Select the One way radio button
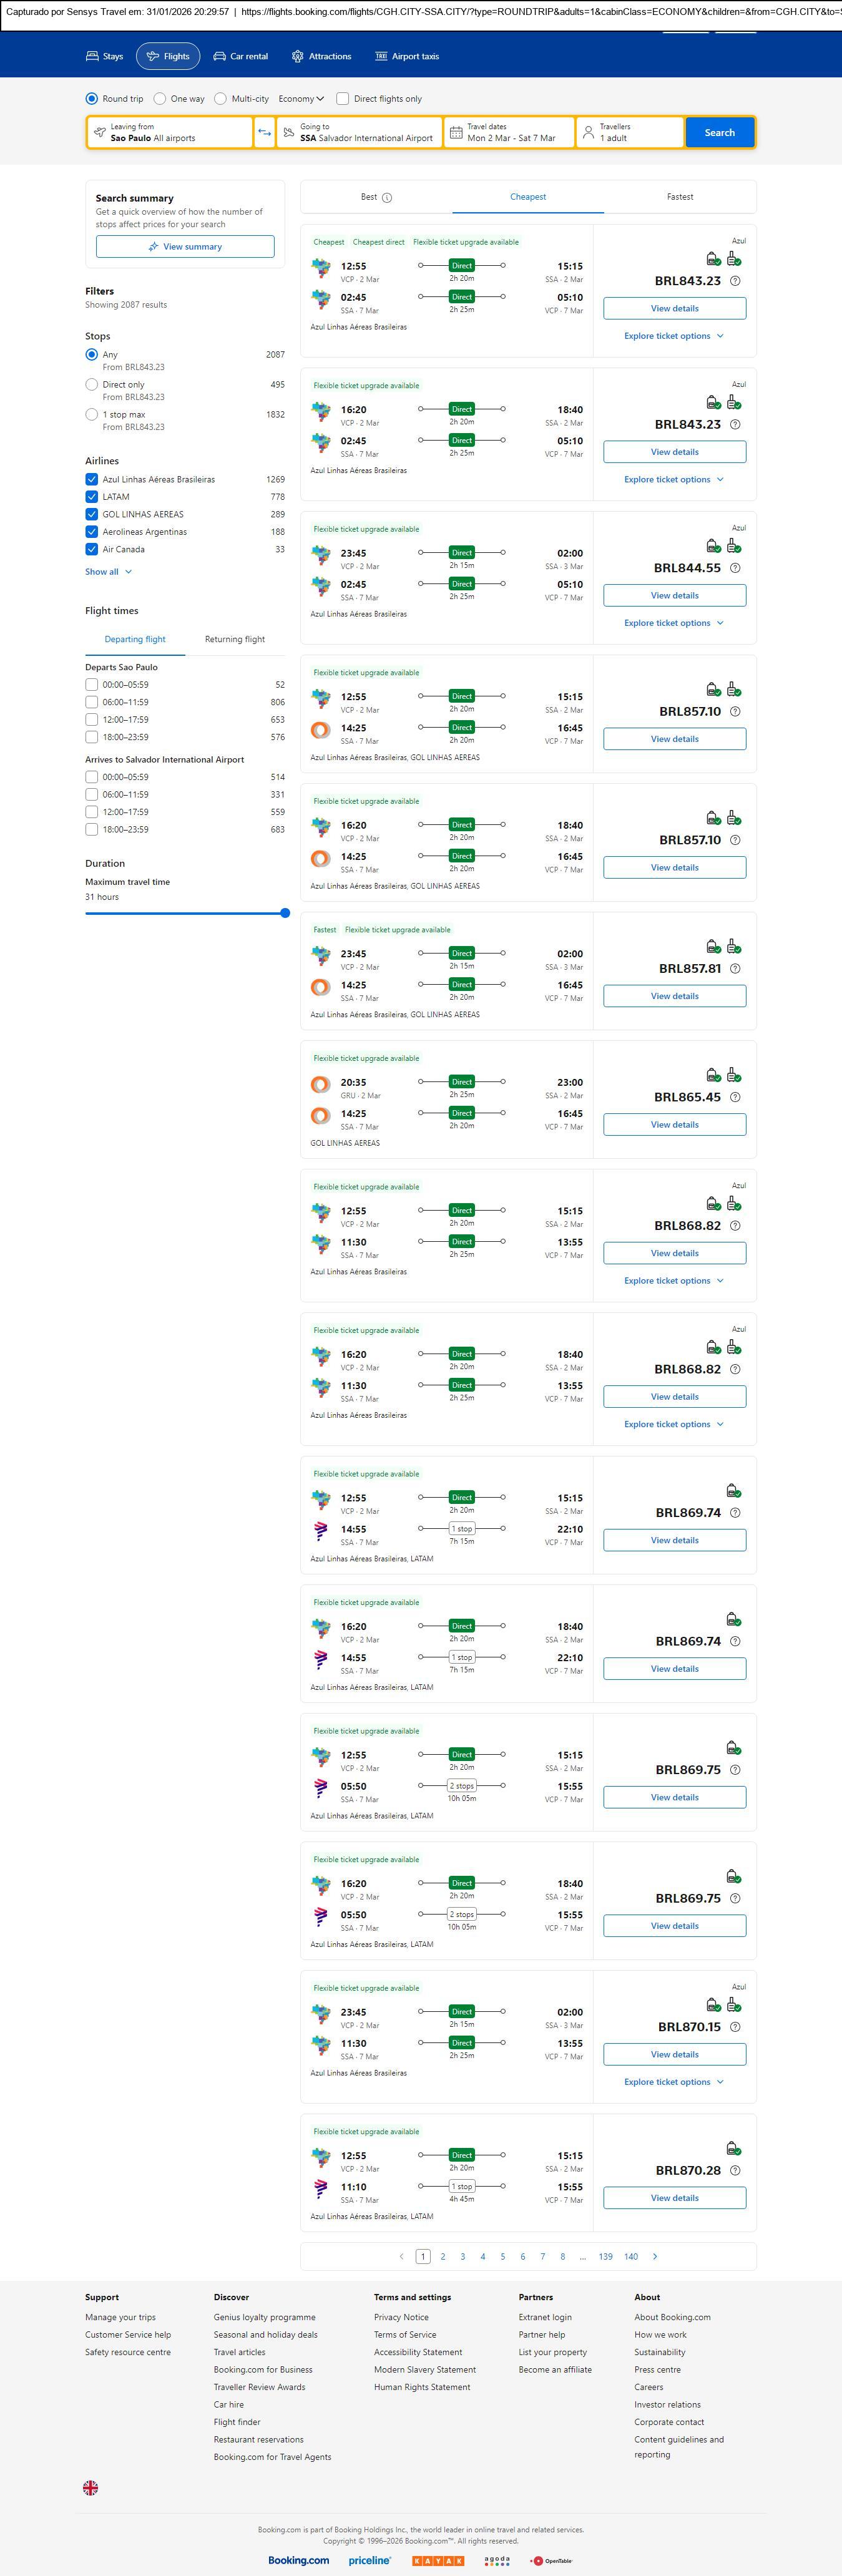Image resolution: width=842 pixels, height=2576 pixels. click(x=159, y=99)
